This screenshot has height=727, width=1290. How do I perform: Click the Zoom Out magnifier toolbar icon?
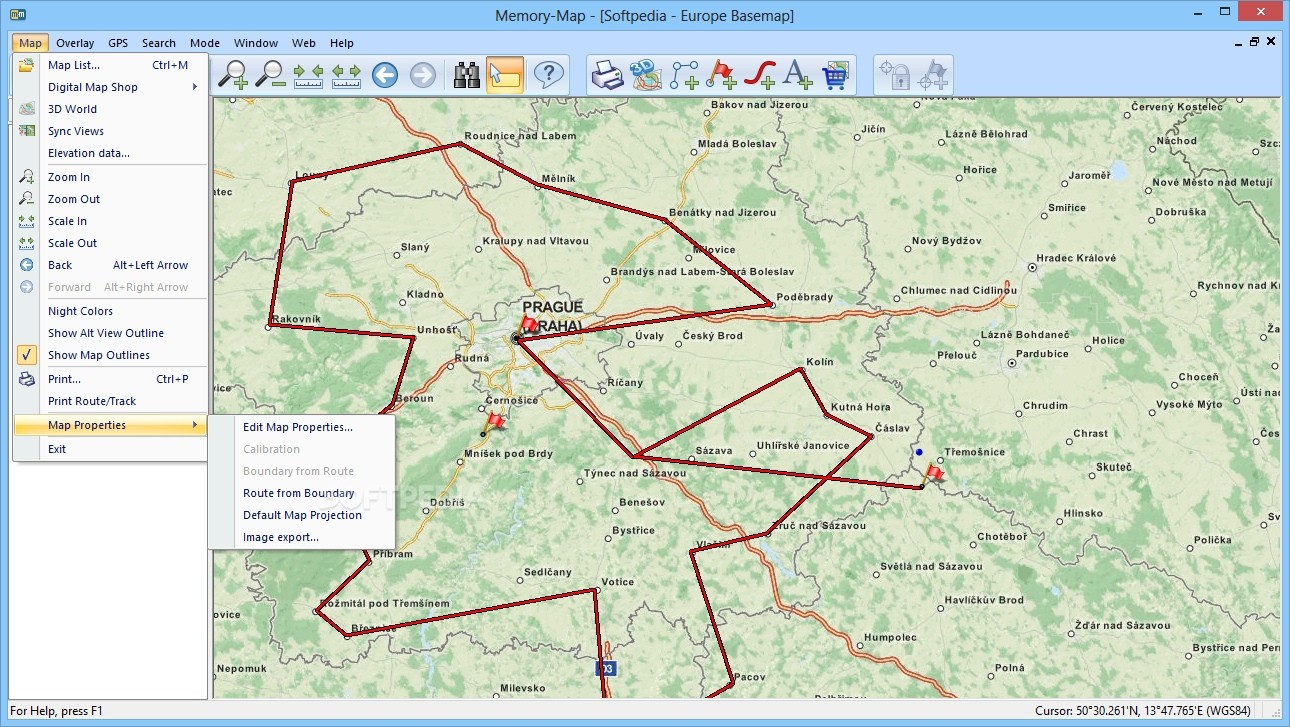coord(271,75)
